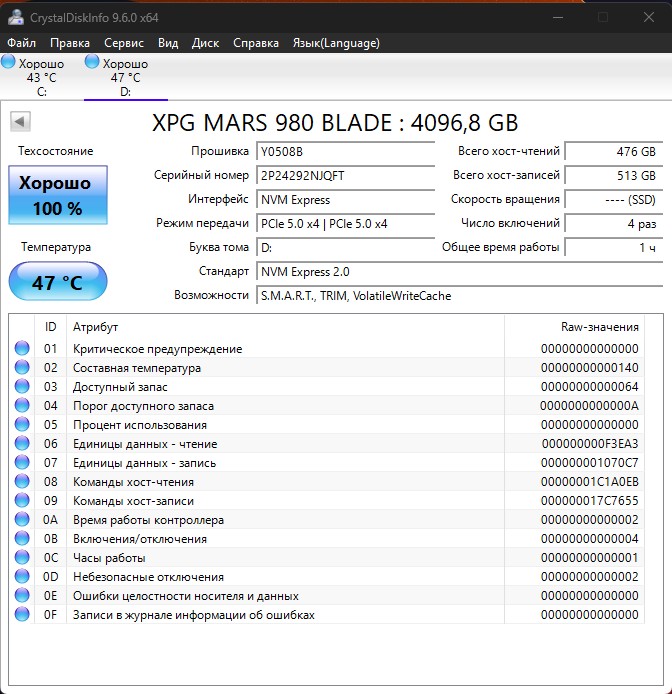Open the Диск menu
The image size is (672, 694).
click(x=205, y=43)
